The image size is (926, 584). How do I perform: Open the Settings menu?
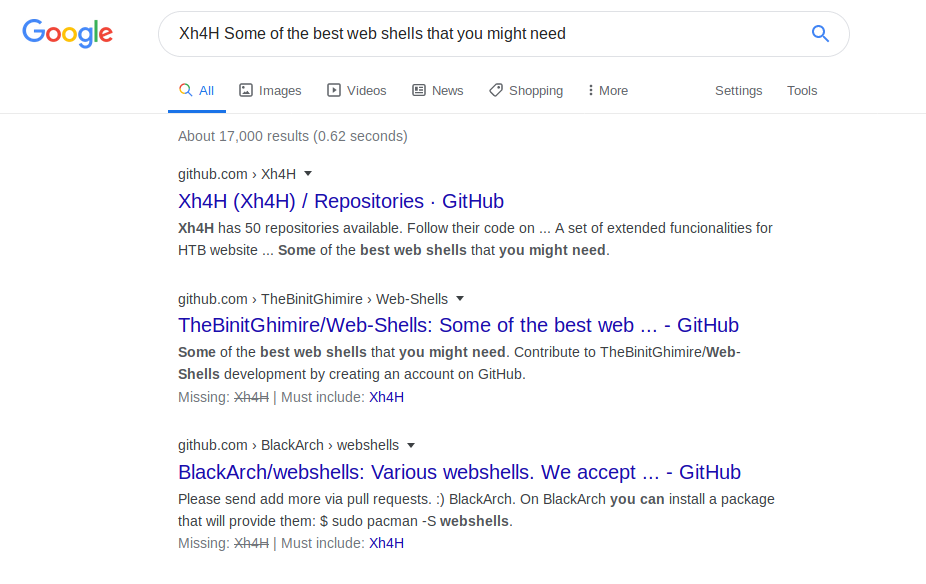coord(738,90)
